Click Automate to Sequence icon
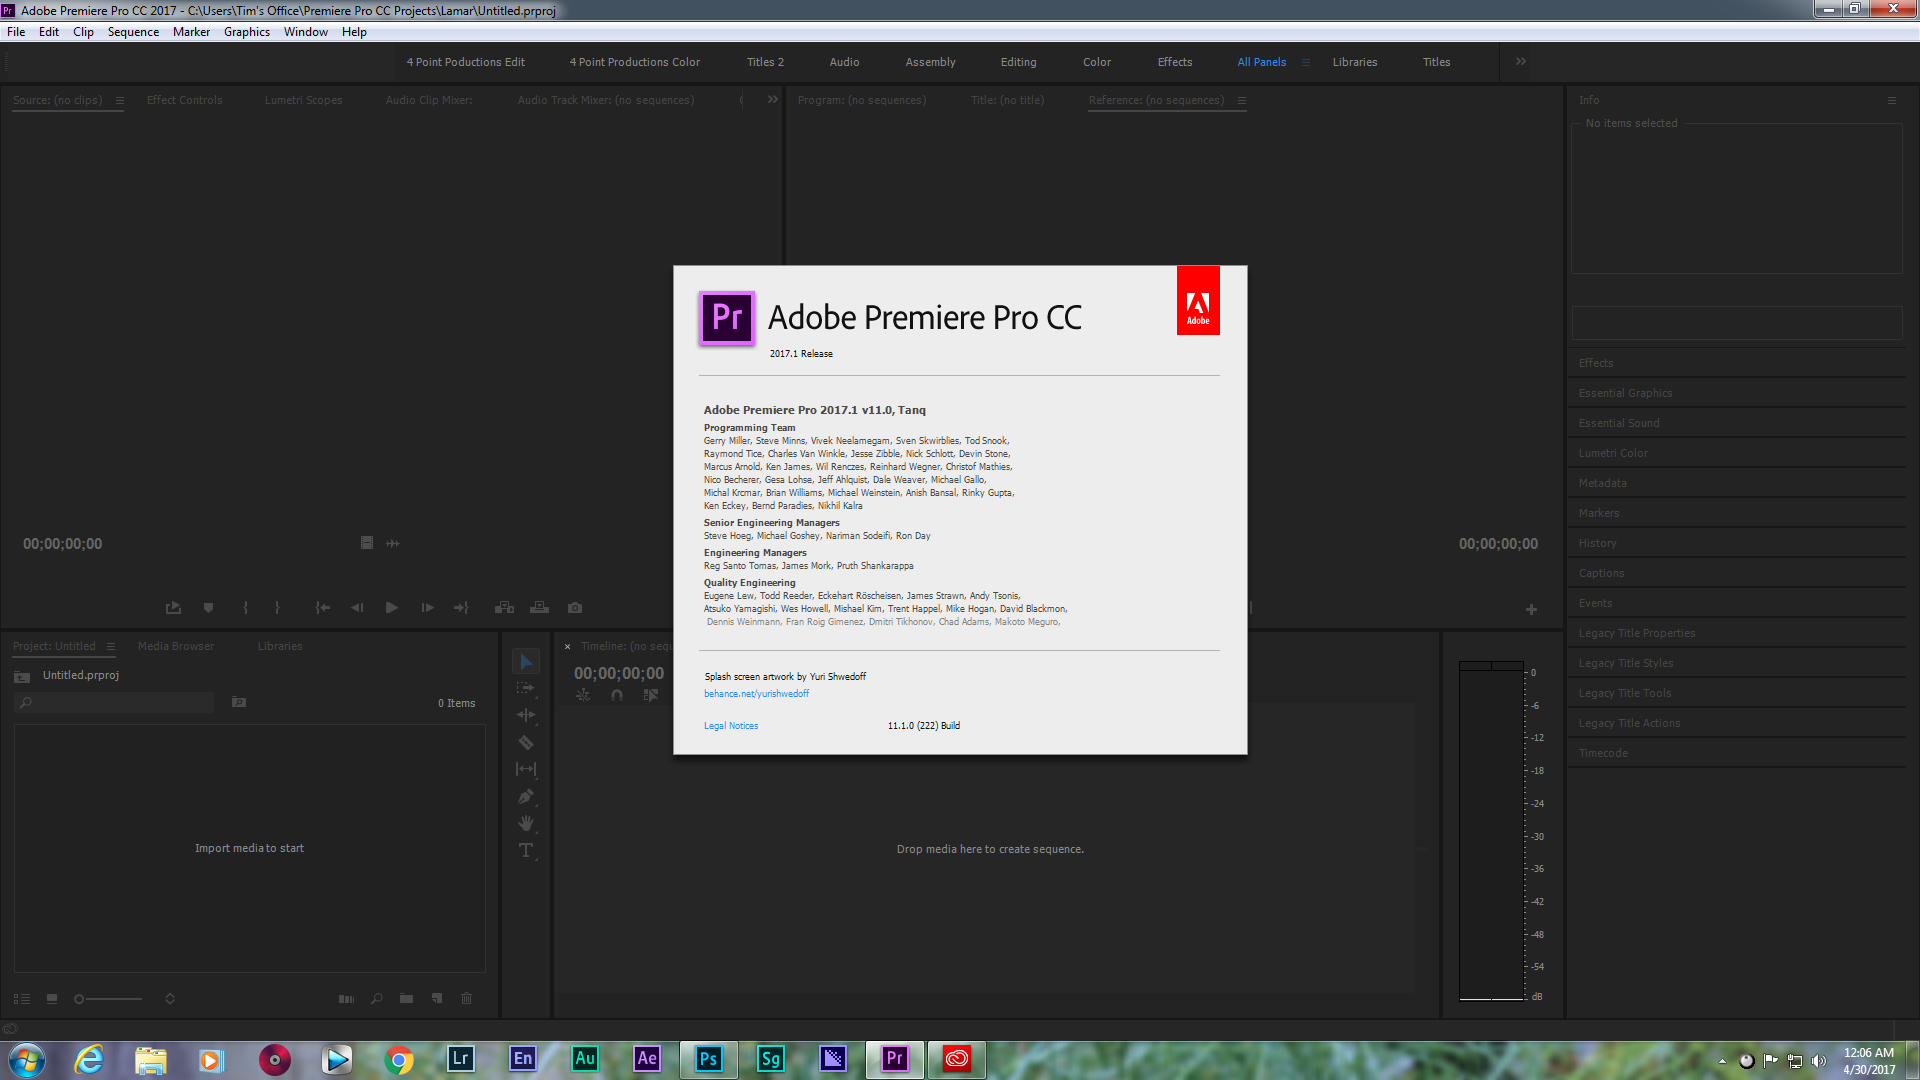The width and height of the screenshot is (1920, 1080). [x=346, y=998]
